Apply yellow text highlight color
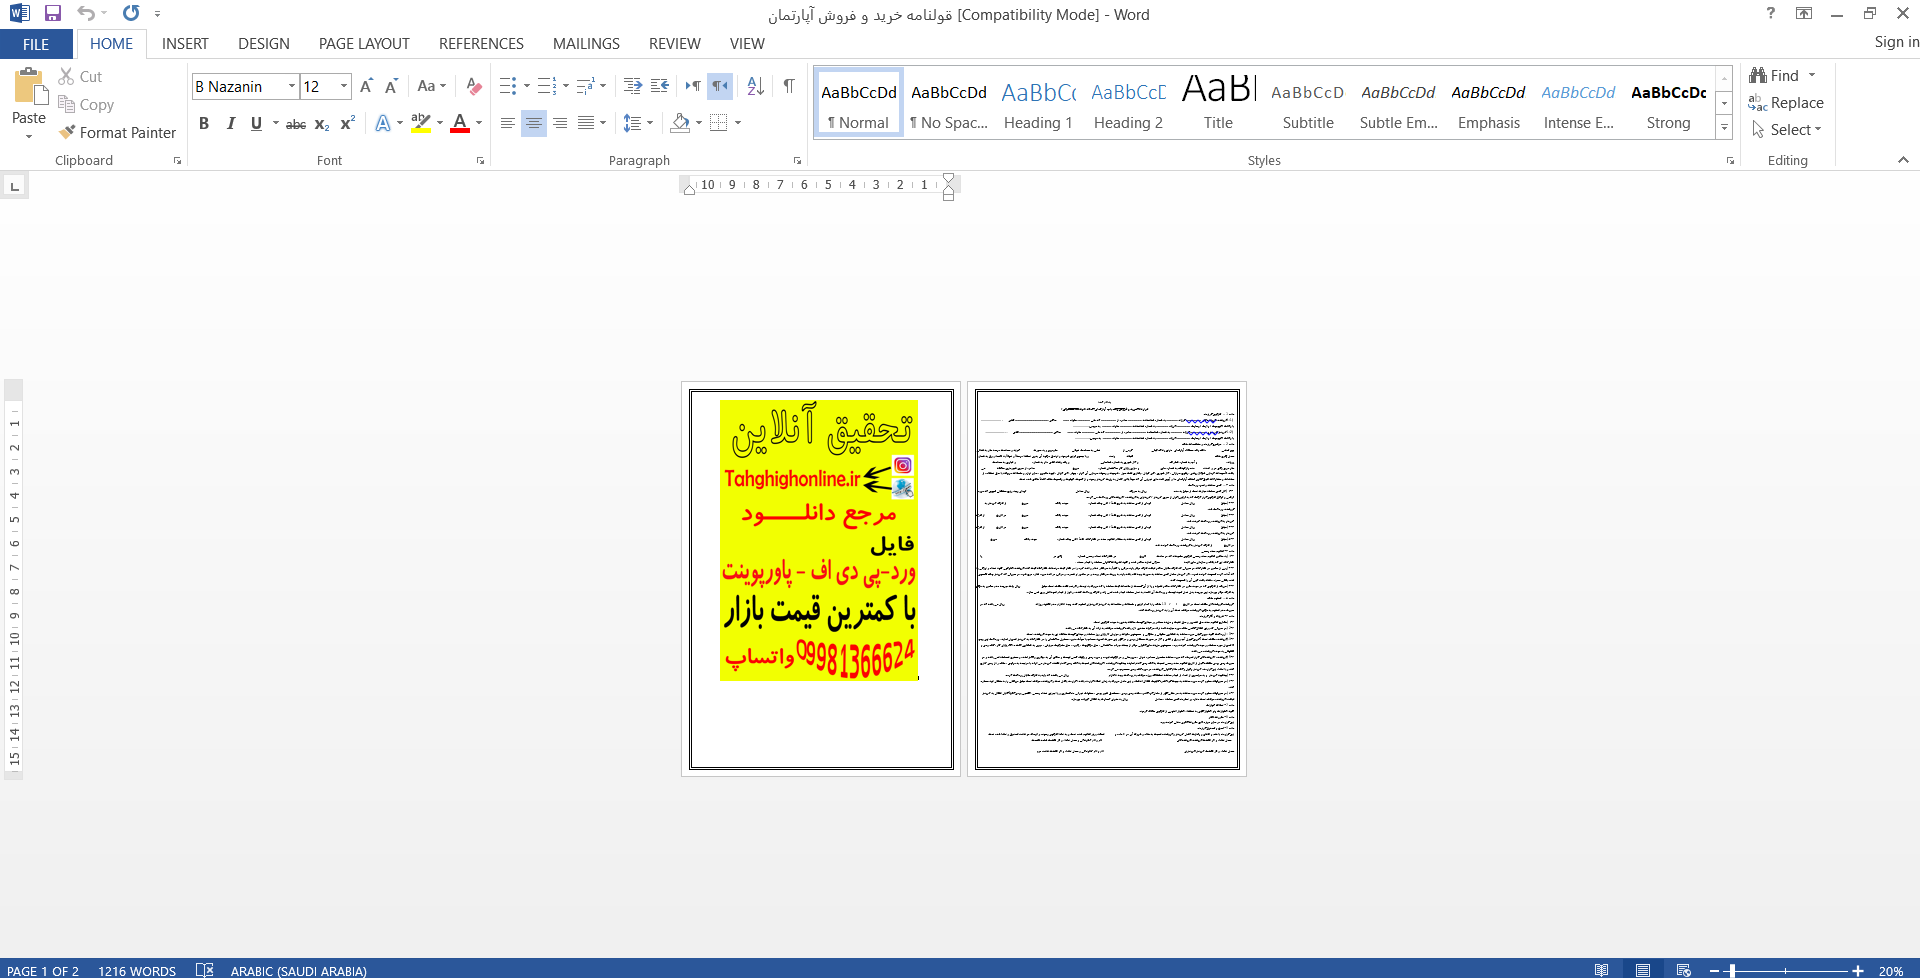 [x=421, y=123]
